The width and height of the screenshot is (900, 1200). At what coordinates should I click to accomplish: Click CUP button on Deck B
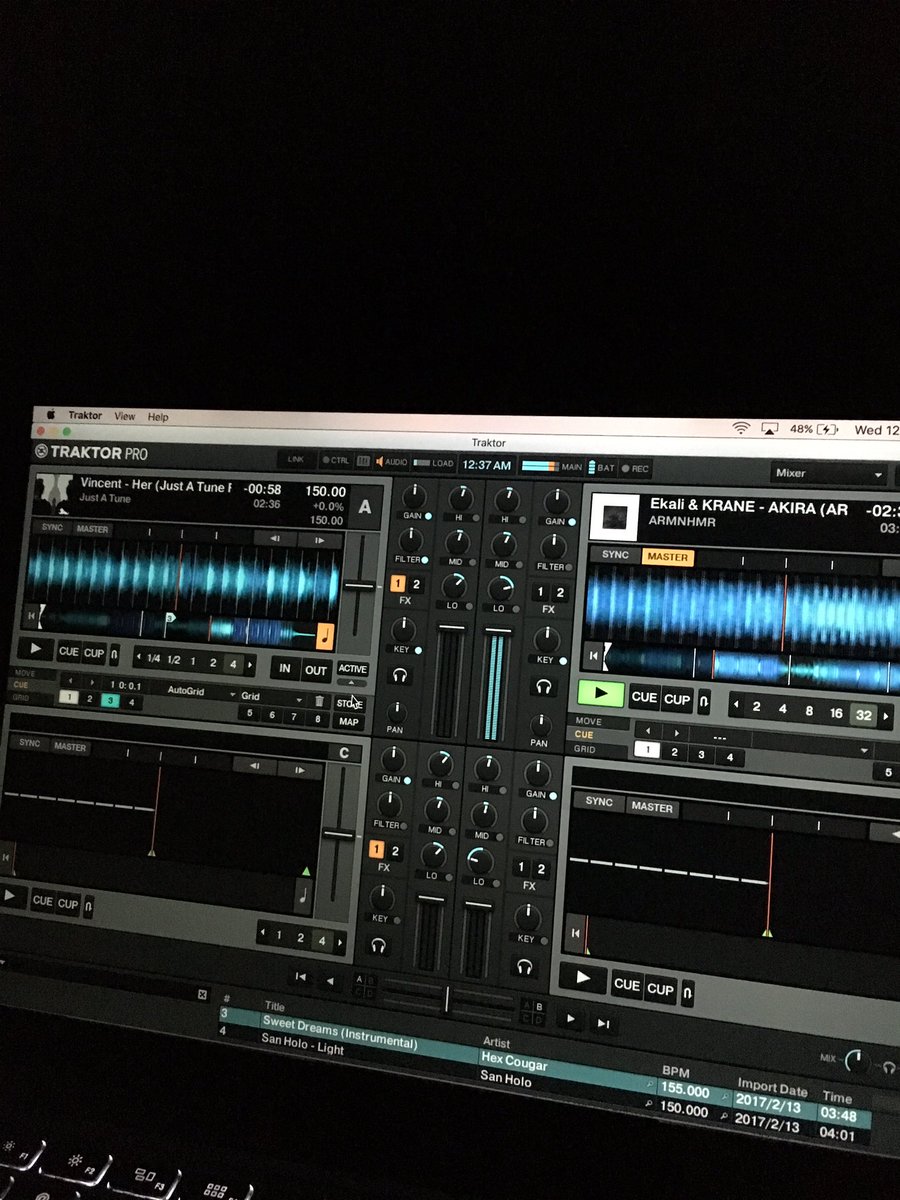pos(677,700)
